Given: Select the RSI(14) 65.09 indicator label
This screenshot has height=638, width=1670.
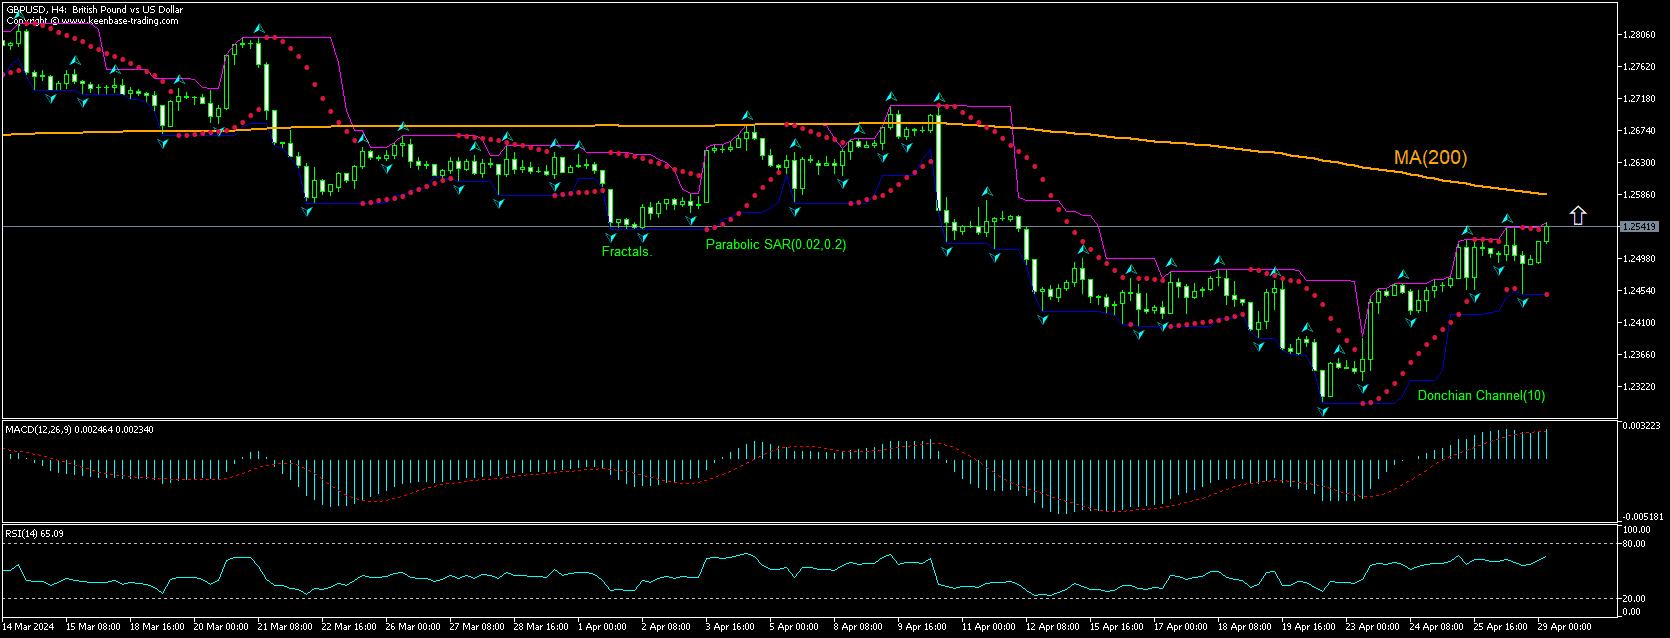Looking at the screenshot, I should click(35, 533).
